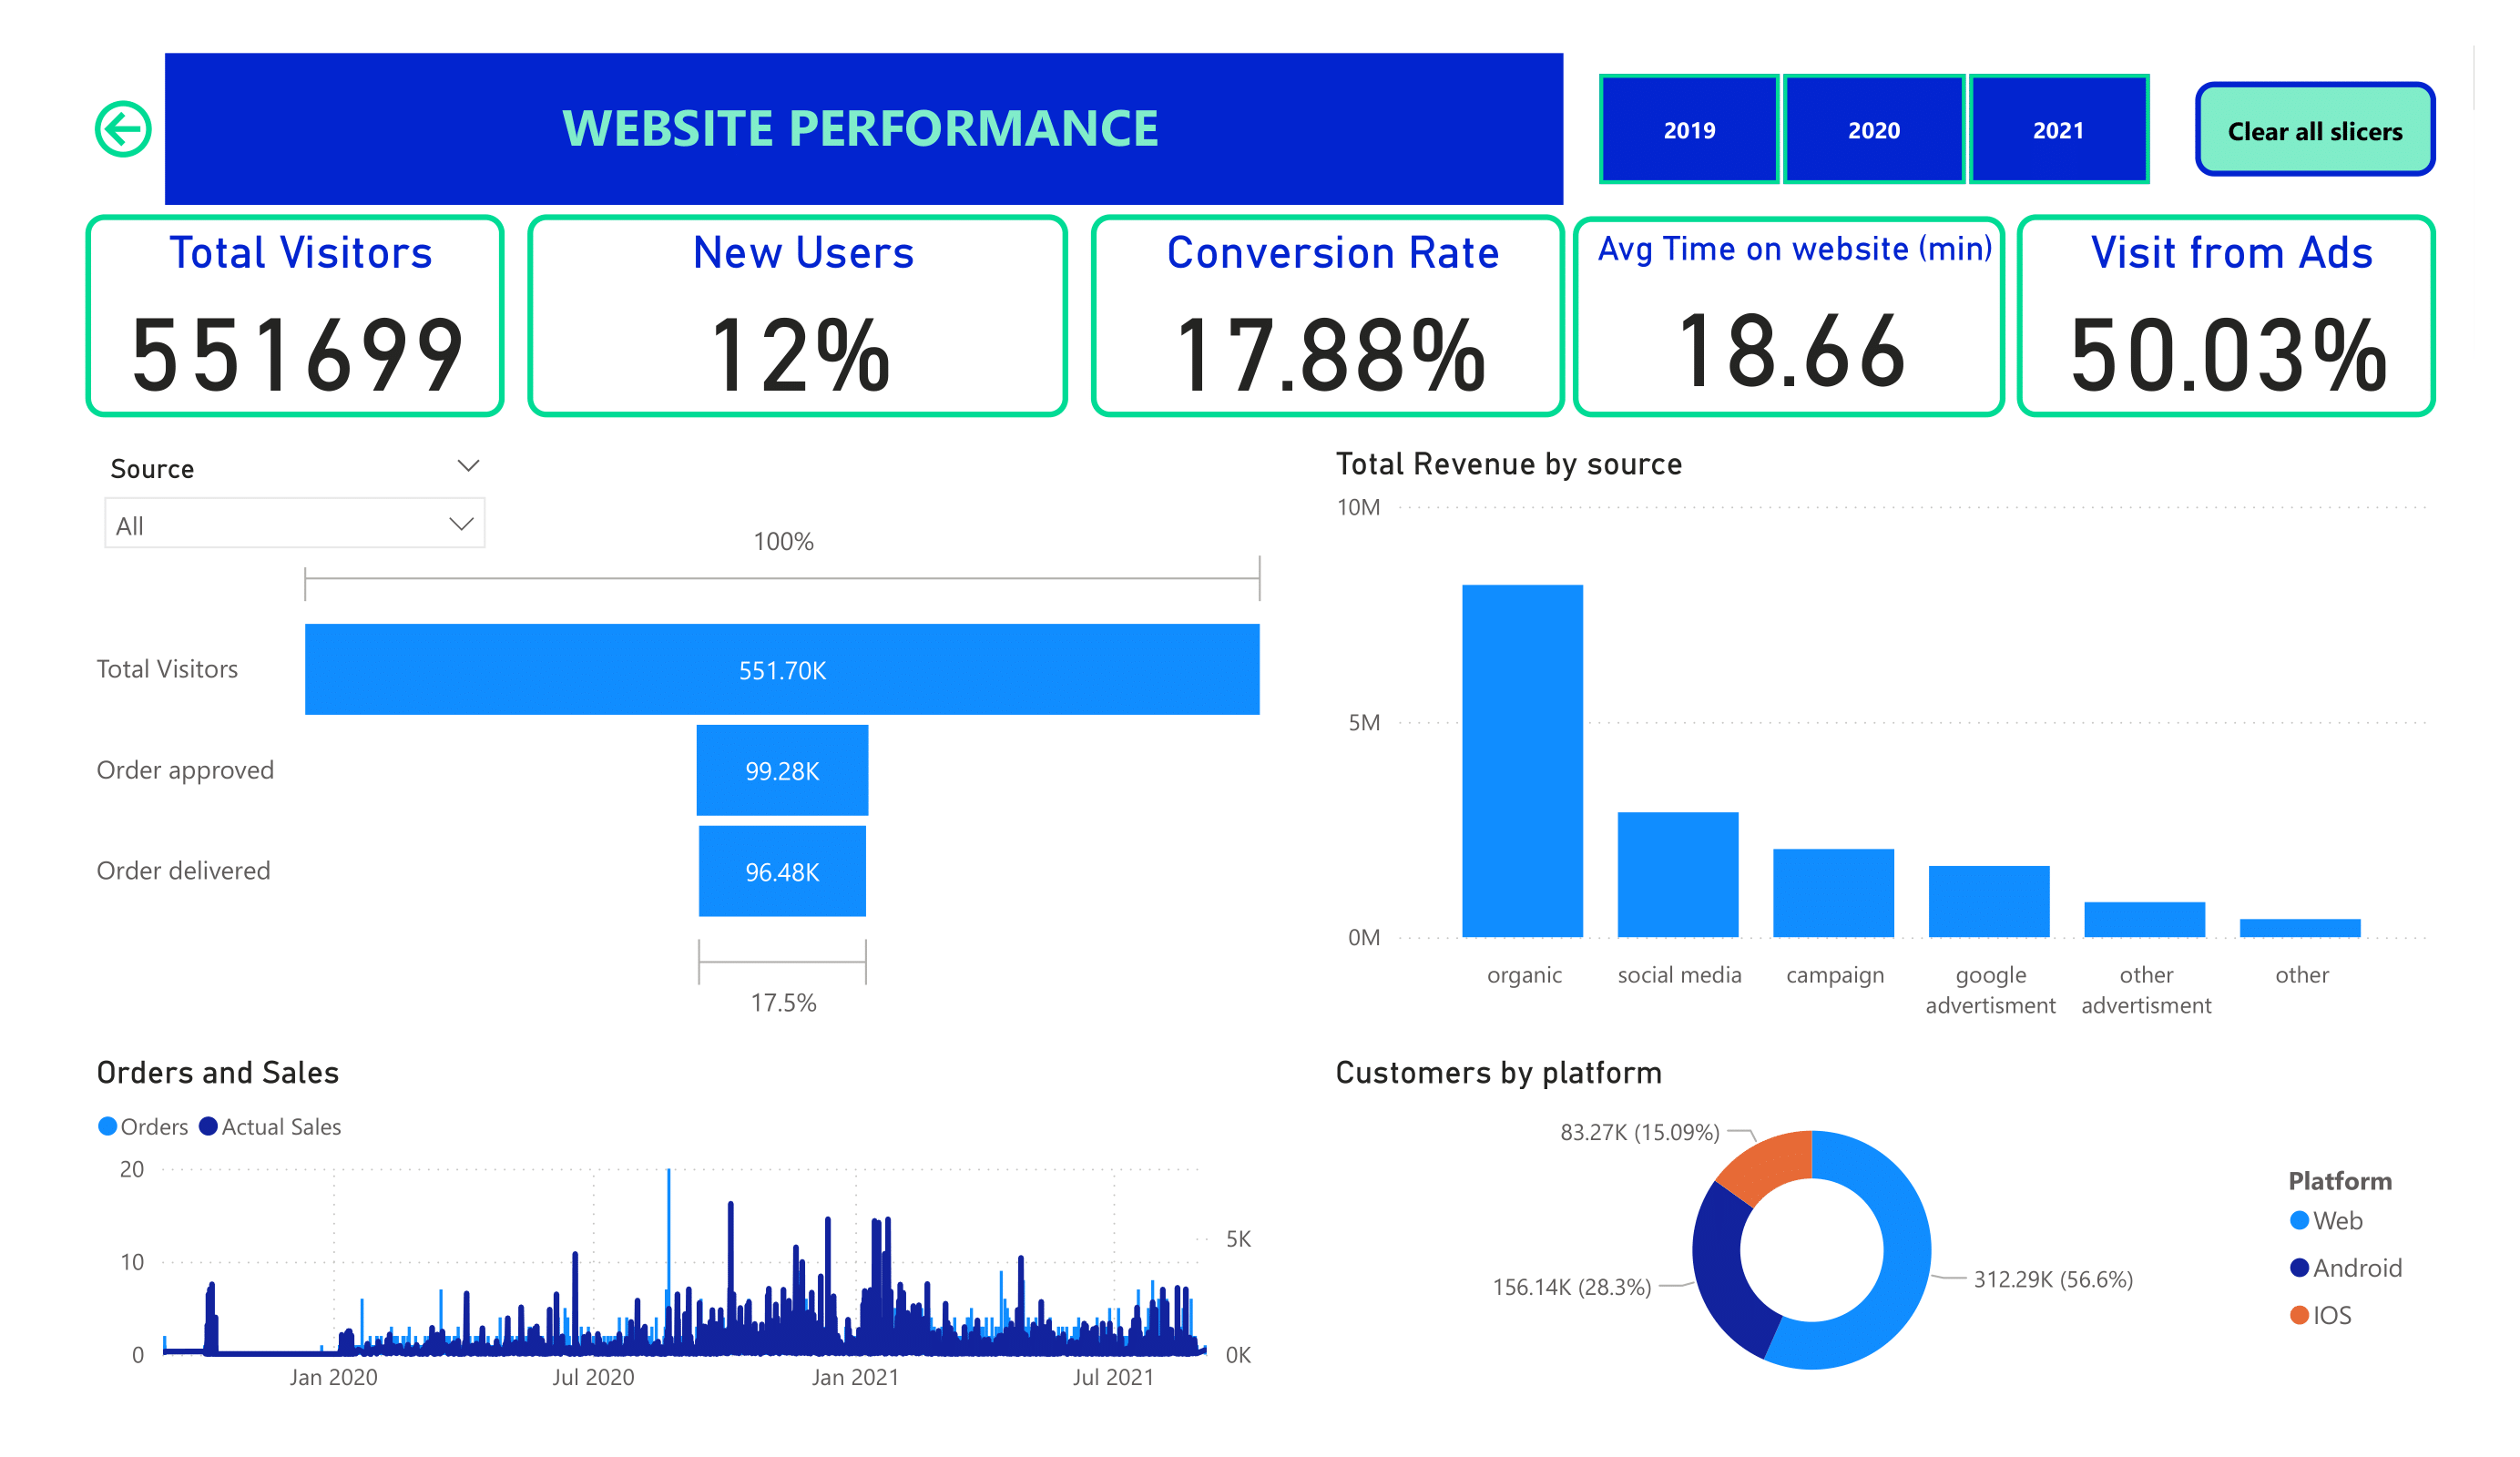Screen dimensions: 2520x1457
Task: Click the Web platform legend dot
Action: (2298, 1220)
